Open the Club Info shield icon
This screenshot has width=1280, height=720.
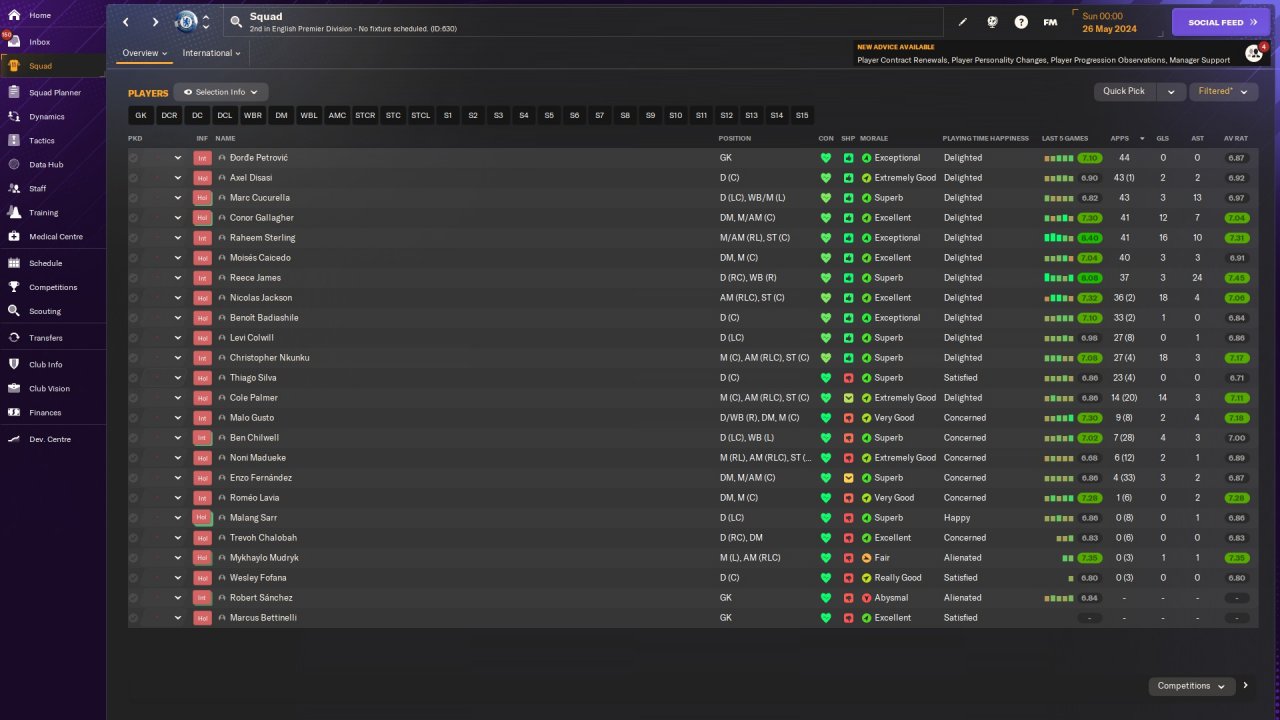[x=14, y=364]
